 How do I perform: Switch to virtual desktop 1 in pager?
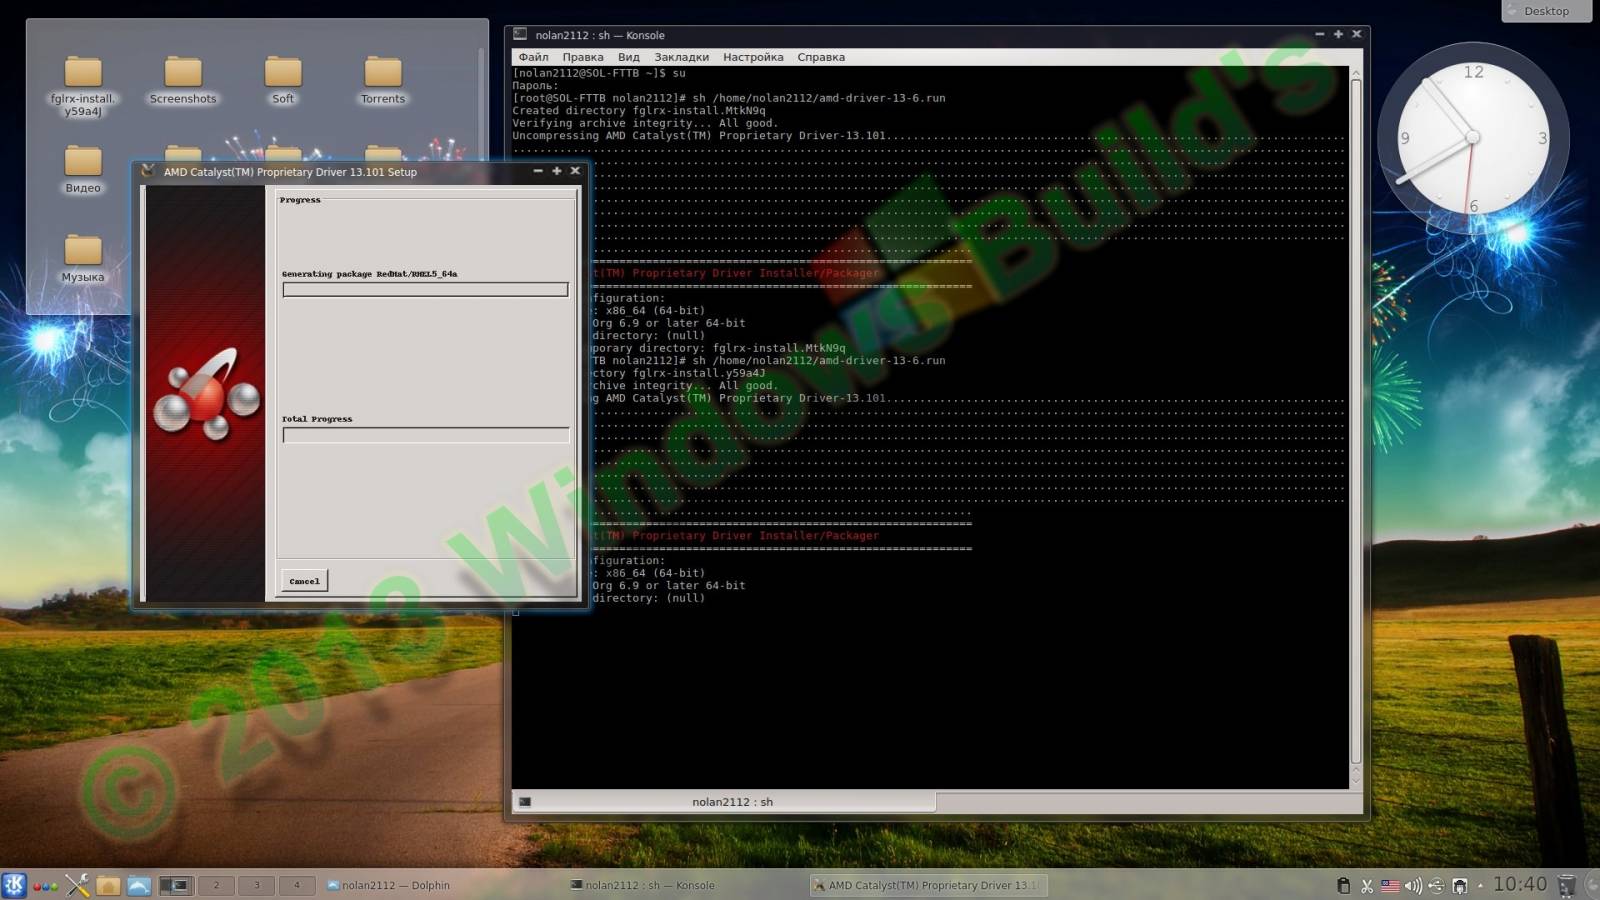coord(176,885)
